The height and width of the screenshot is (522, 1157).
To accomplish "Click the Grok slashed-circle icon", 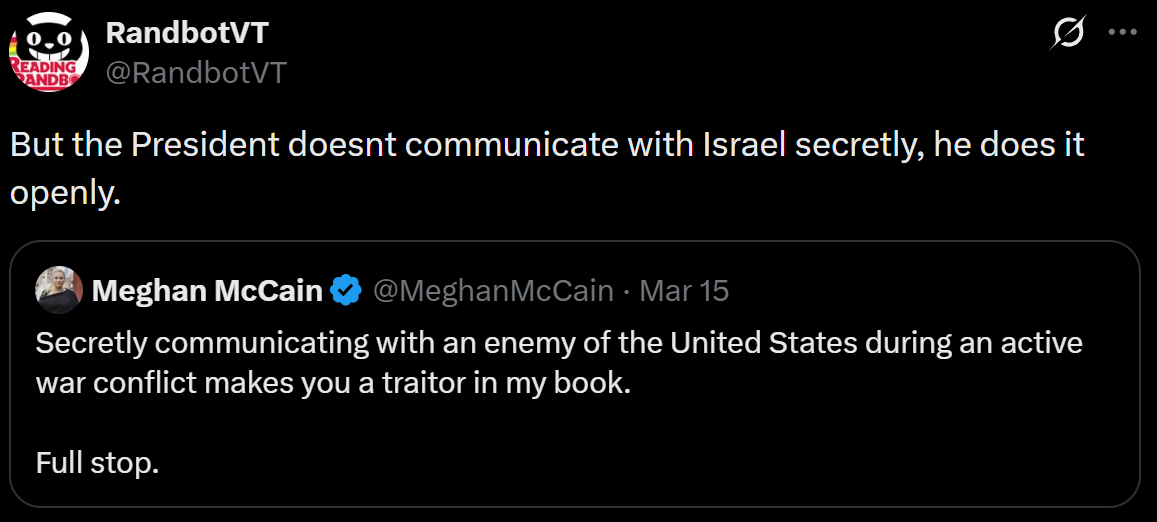I will [x=1067, y=34].
